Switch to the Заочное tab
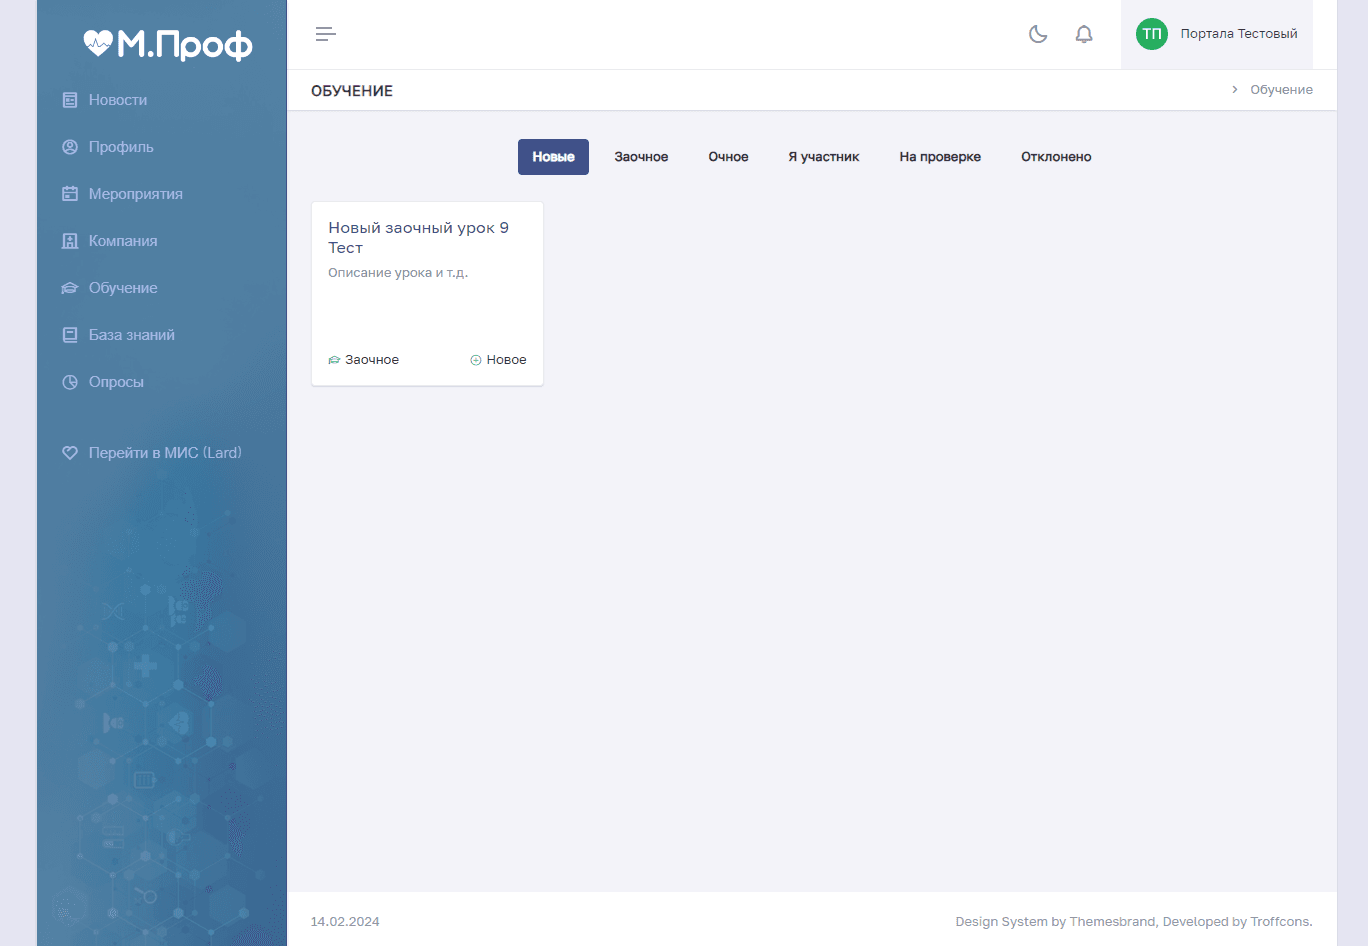Viewport: 1368px width, 946px height. coord(641,156)
